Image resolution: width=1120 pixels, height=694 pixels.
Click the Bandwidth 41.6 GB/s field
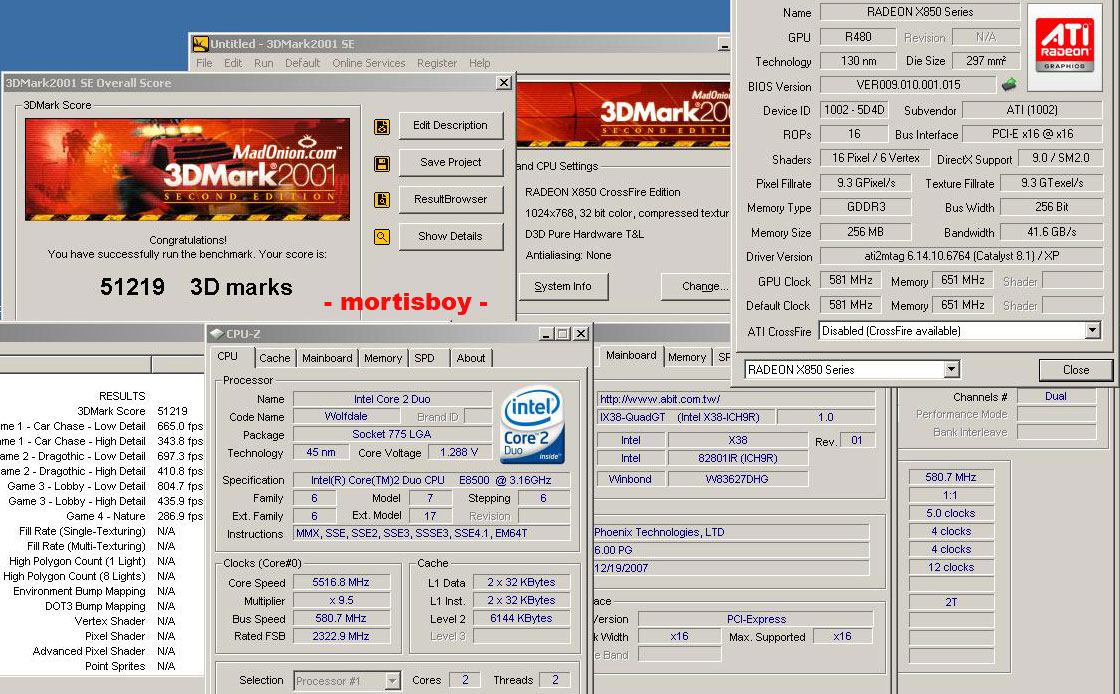1051,231
